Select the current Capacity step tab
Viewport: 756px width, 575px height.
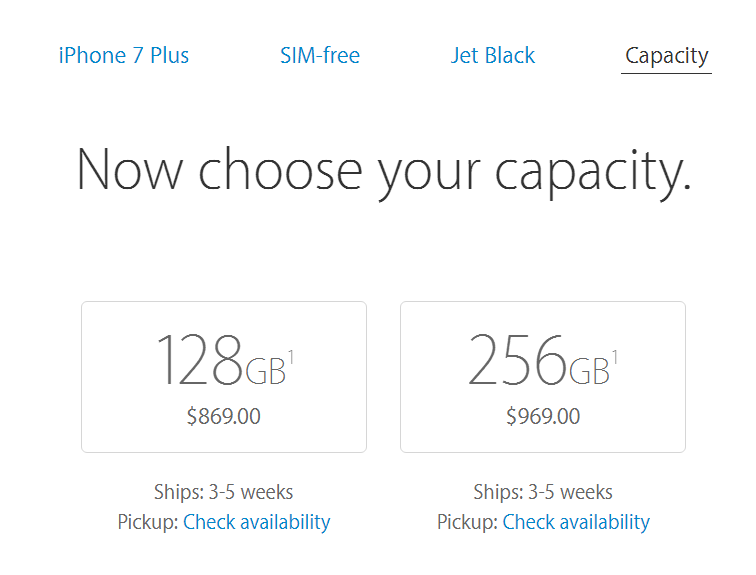(x=666, y=56)
